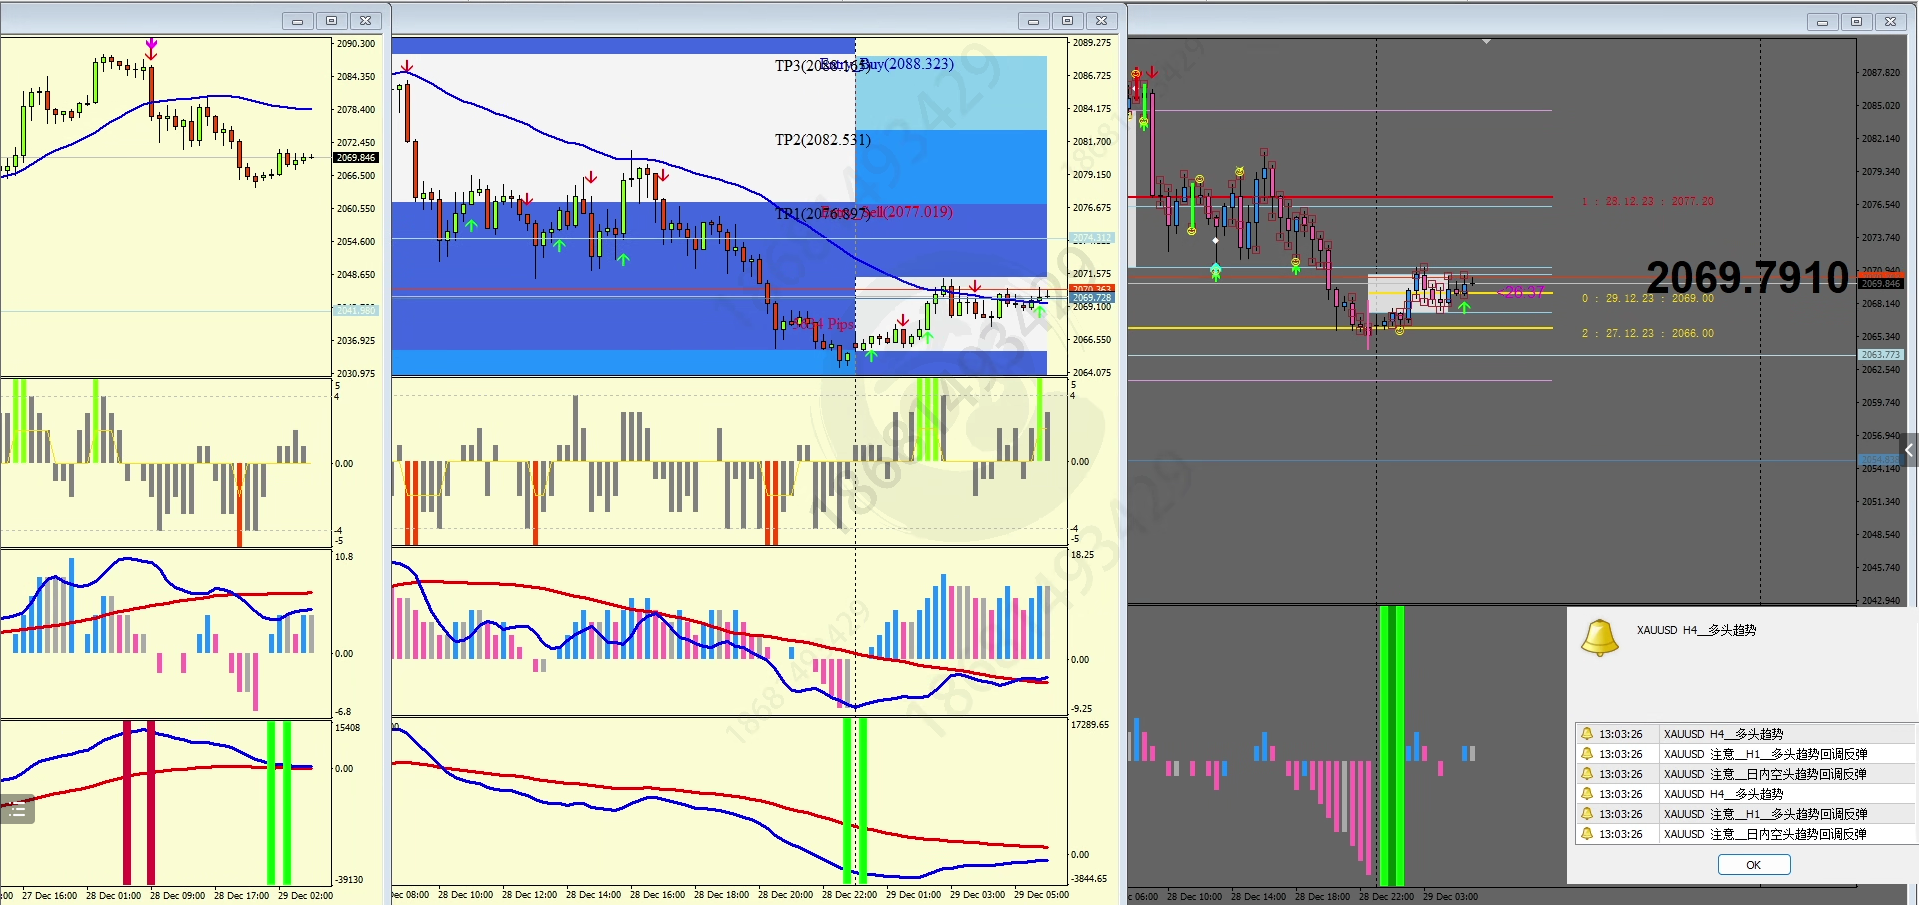The image size is (1919, 907).
Task: Expand the side panel arrow at right edge
Action: pos(1909,450)
